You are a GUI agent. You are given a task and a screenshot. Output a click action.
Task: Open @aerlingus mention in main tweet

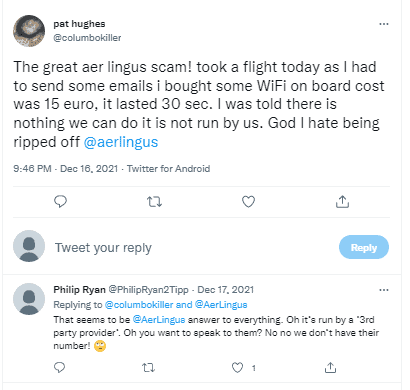(121, 142)
